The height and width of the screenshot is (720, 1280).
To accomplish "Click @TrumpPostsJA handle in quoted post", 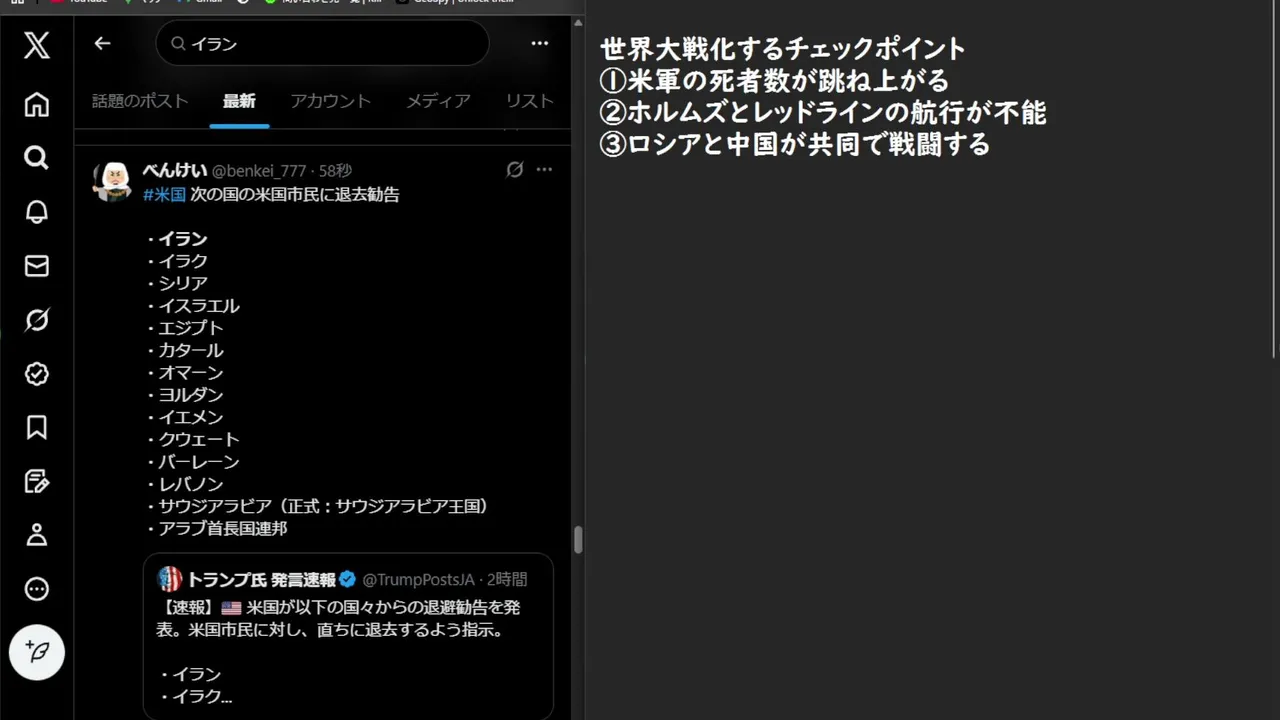I will tap(418, 579).
